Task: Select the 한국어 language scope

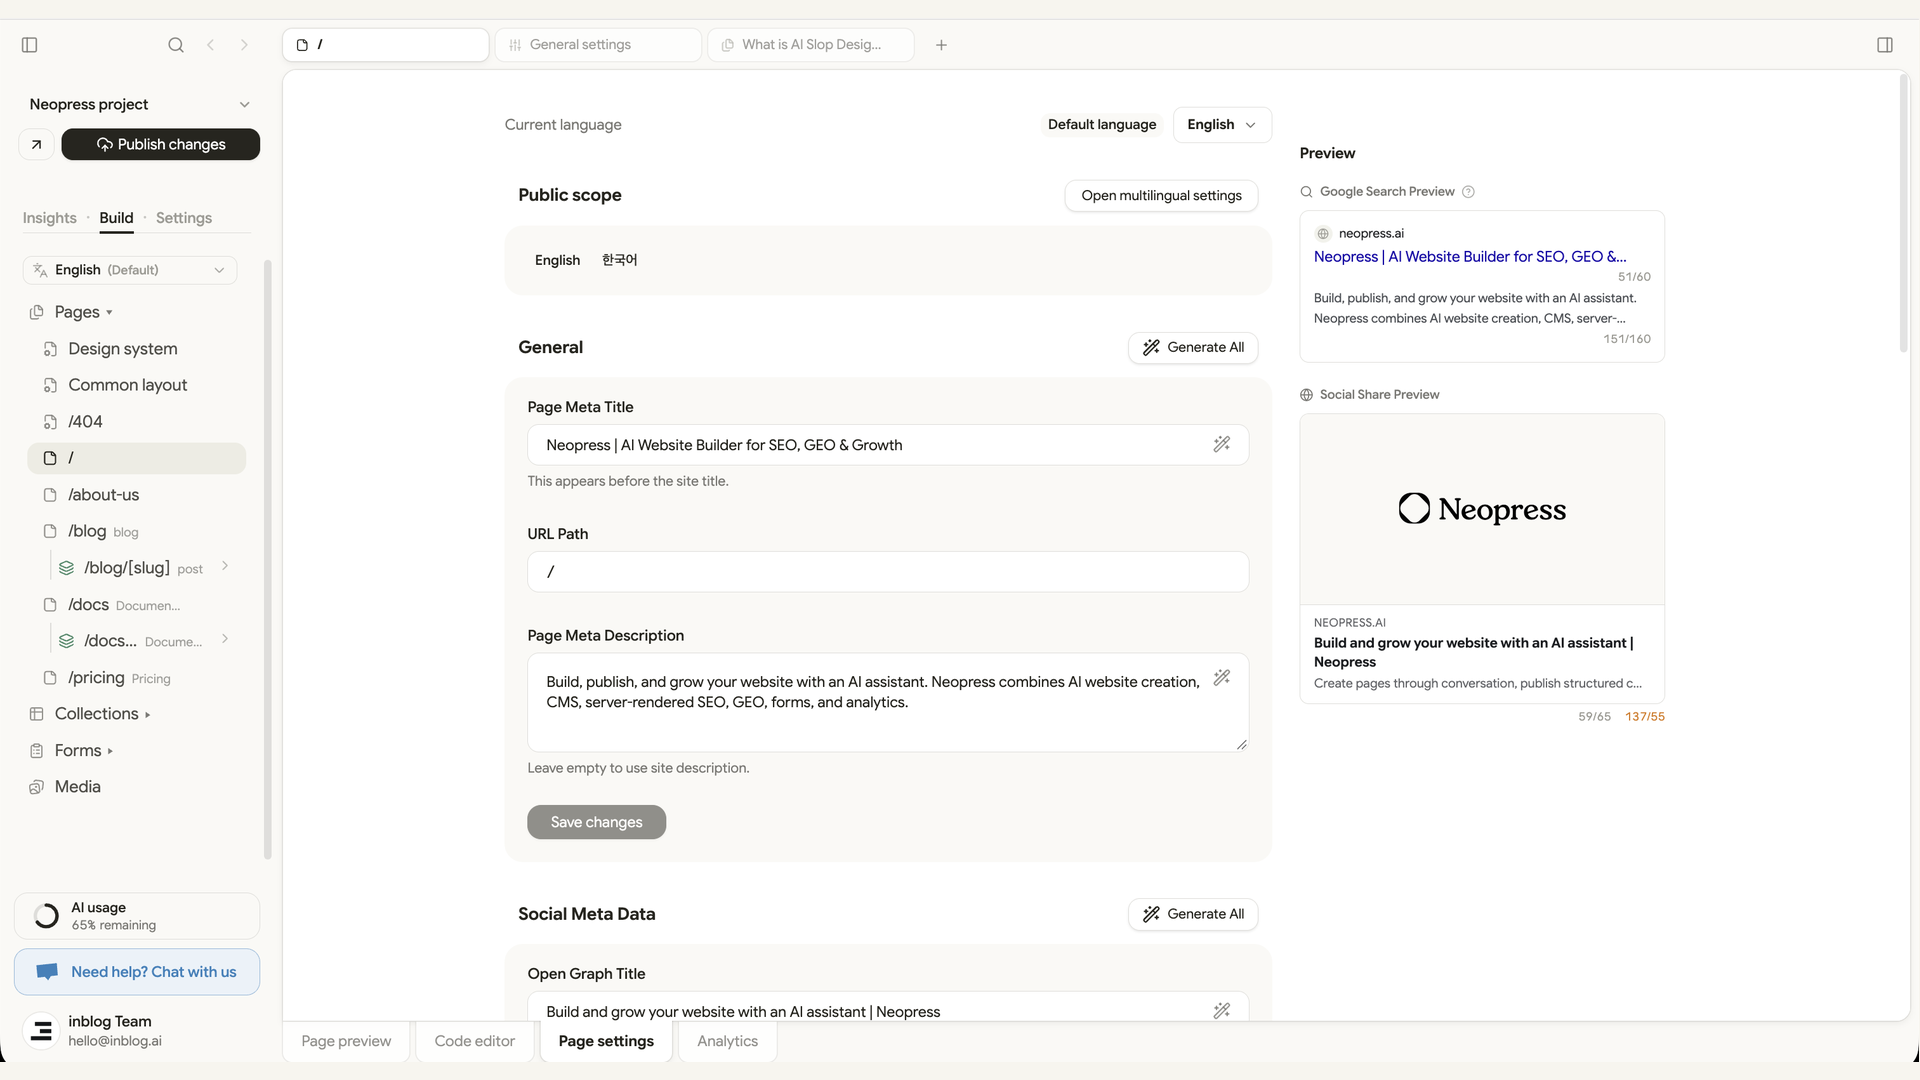Action: point(619,260)
